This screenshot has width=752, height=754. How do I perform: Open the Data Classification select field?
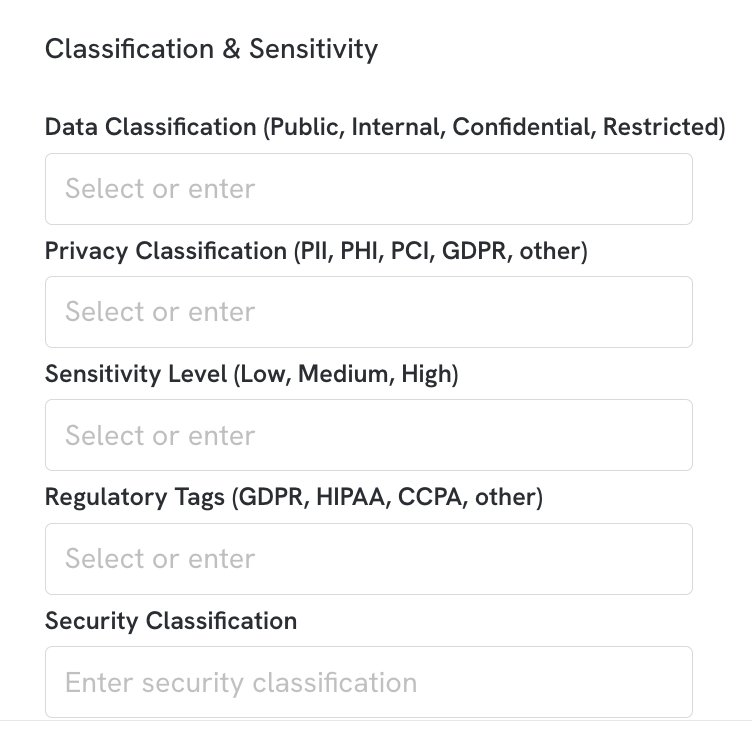pyautogui.click(x=369, y=189)
